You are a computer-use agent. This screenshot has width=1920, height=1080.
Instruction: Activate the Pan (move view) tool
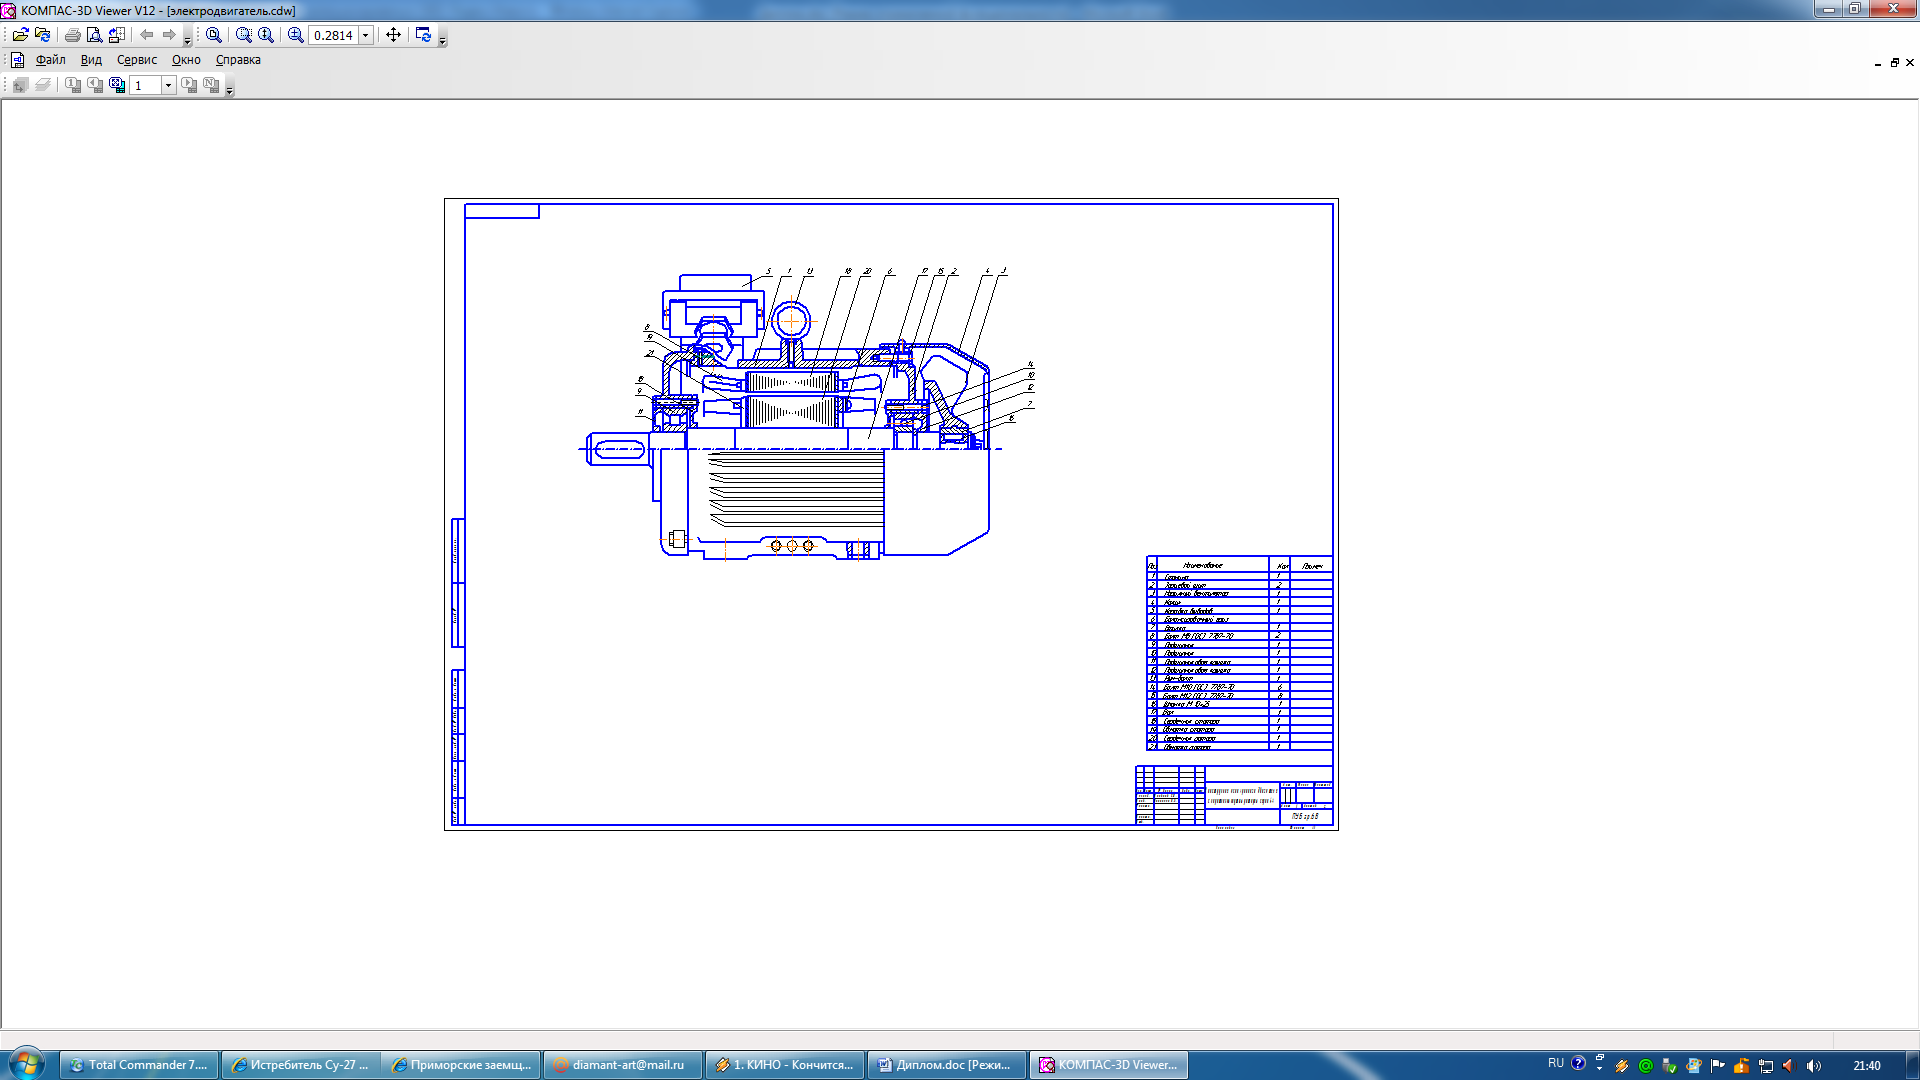393,35
